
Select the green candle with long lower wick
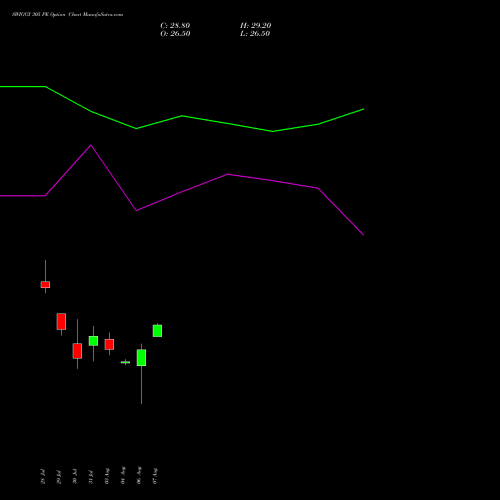click(141, 358)
